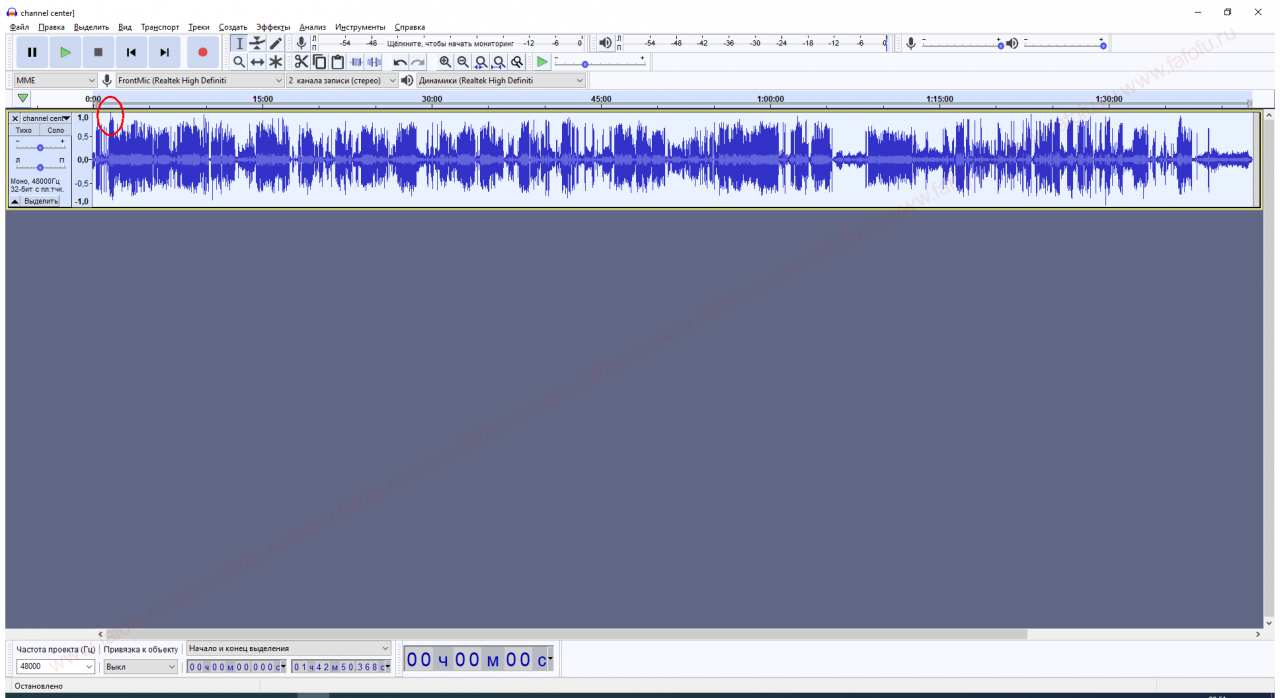The image size is (1280, 698).
Task: Open the Файл menu
Action: 19,27
